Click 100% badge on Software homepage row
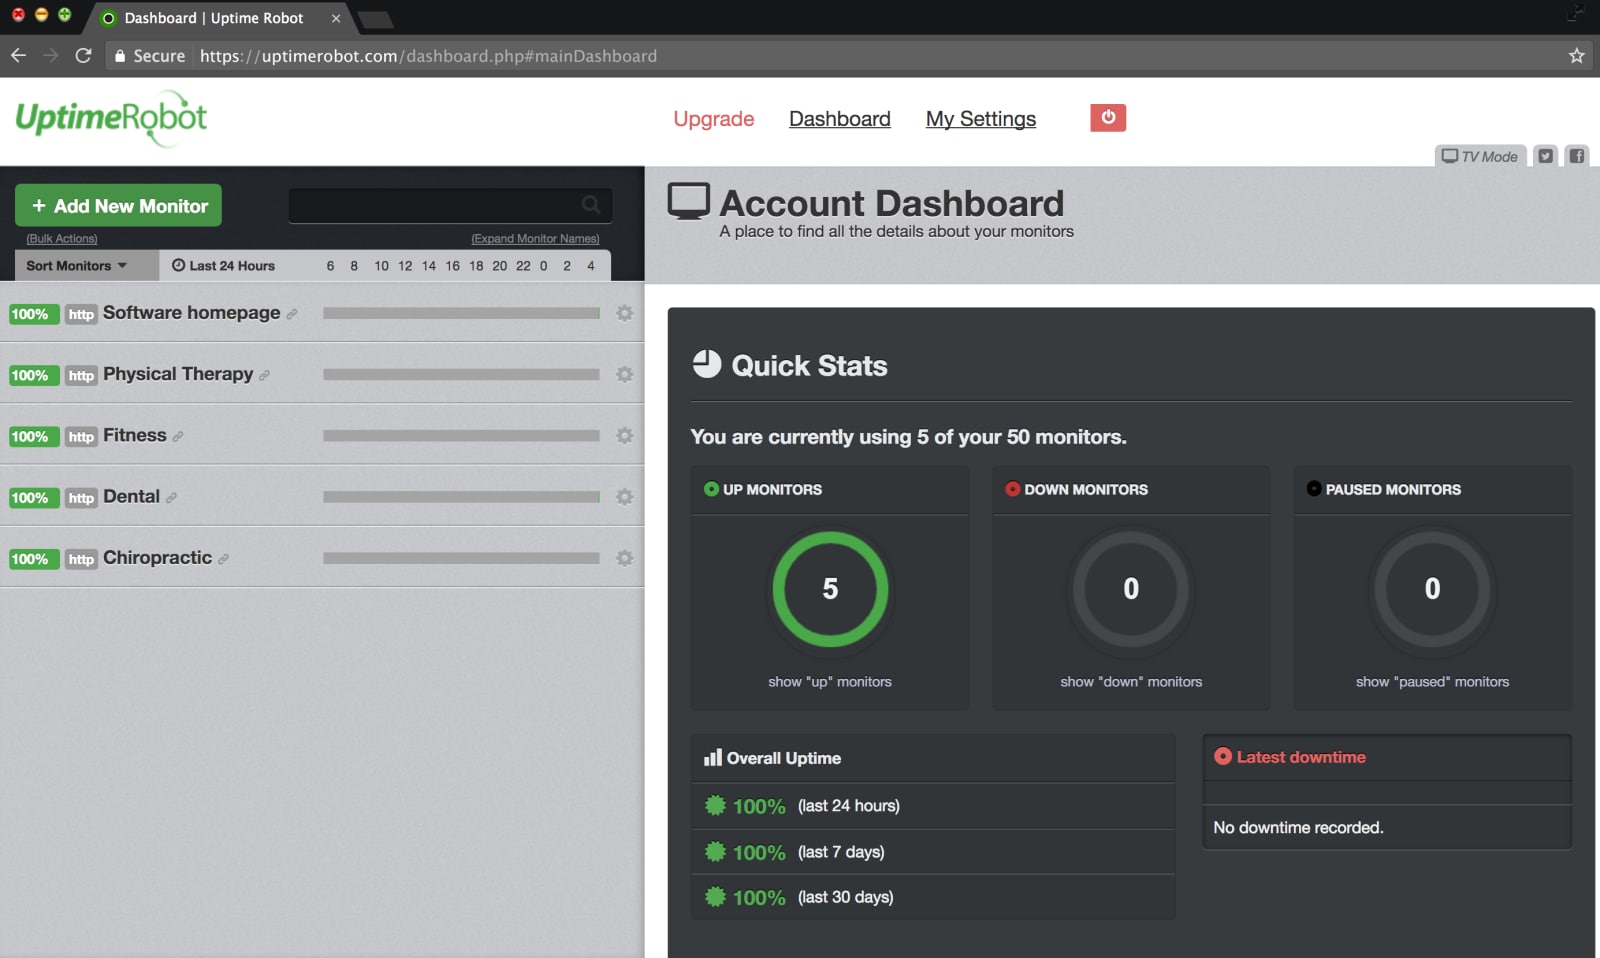This screenshot has width=1600, height=958. [34, 314]
